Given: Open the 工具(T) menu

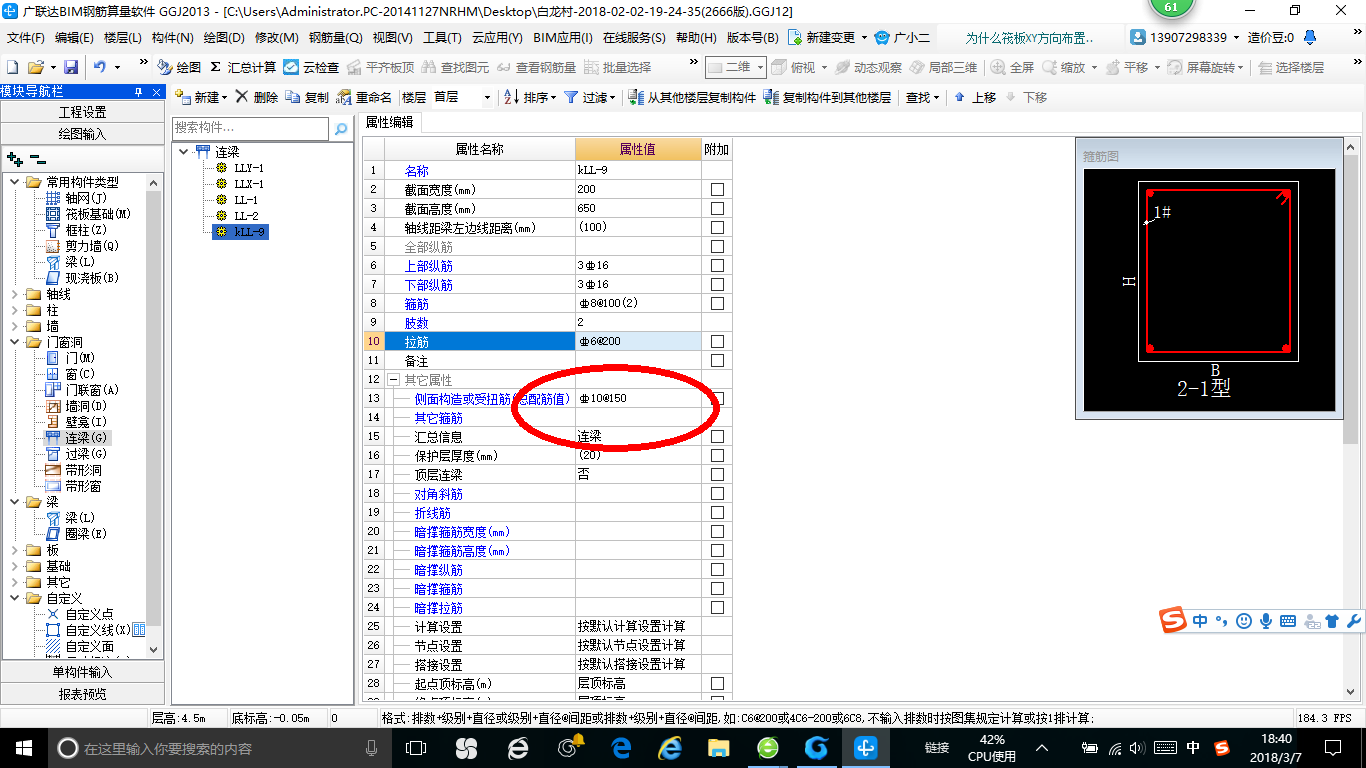Looking at the screenshot, I should point(442,38).
